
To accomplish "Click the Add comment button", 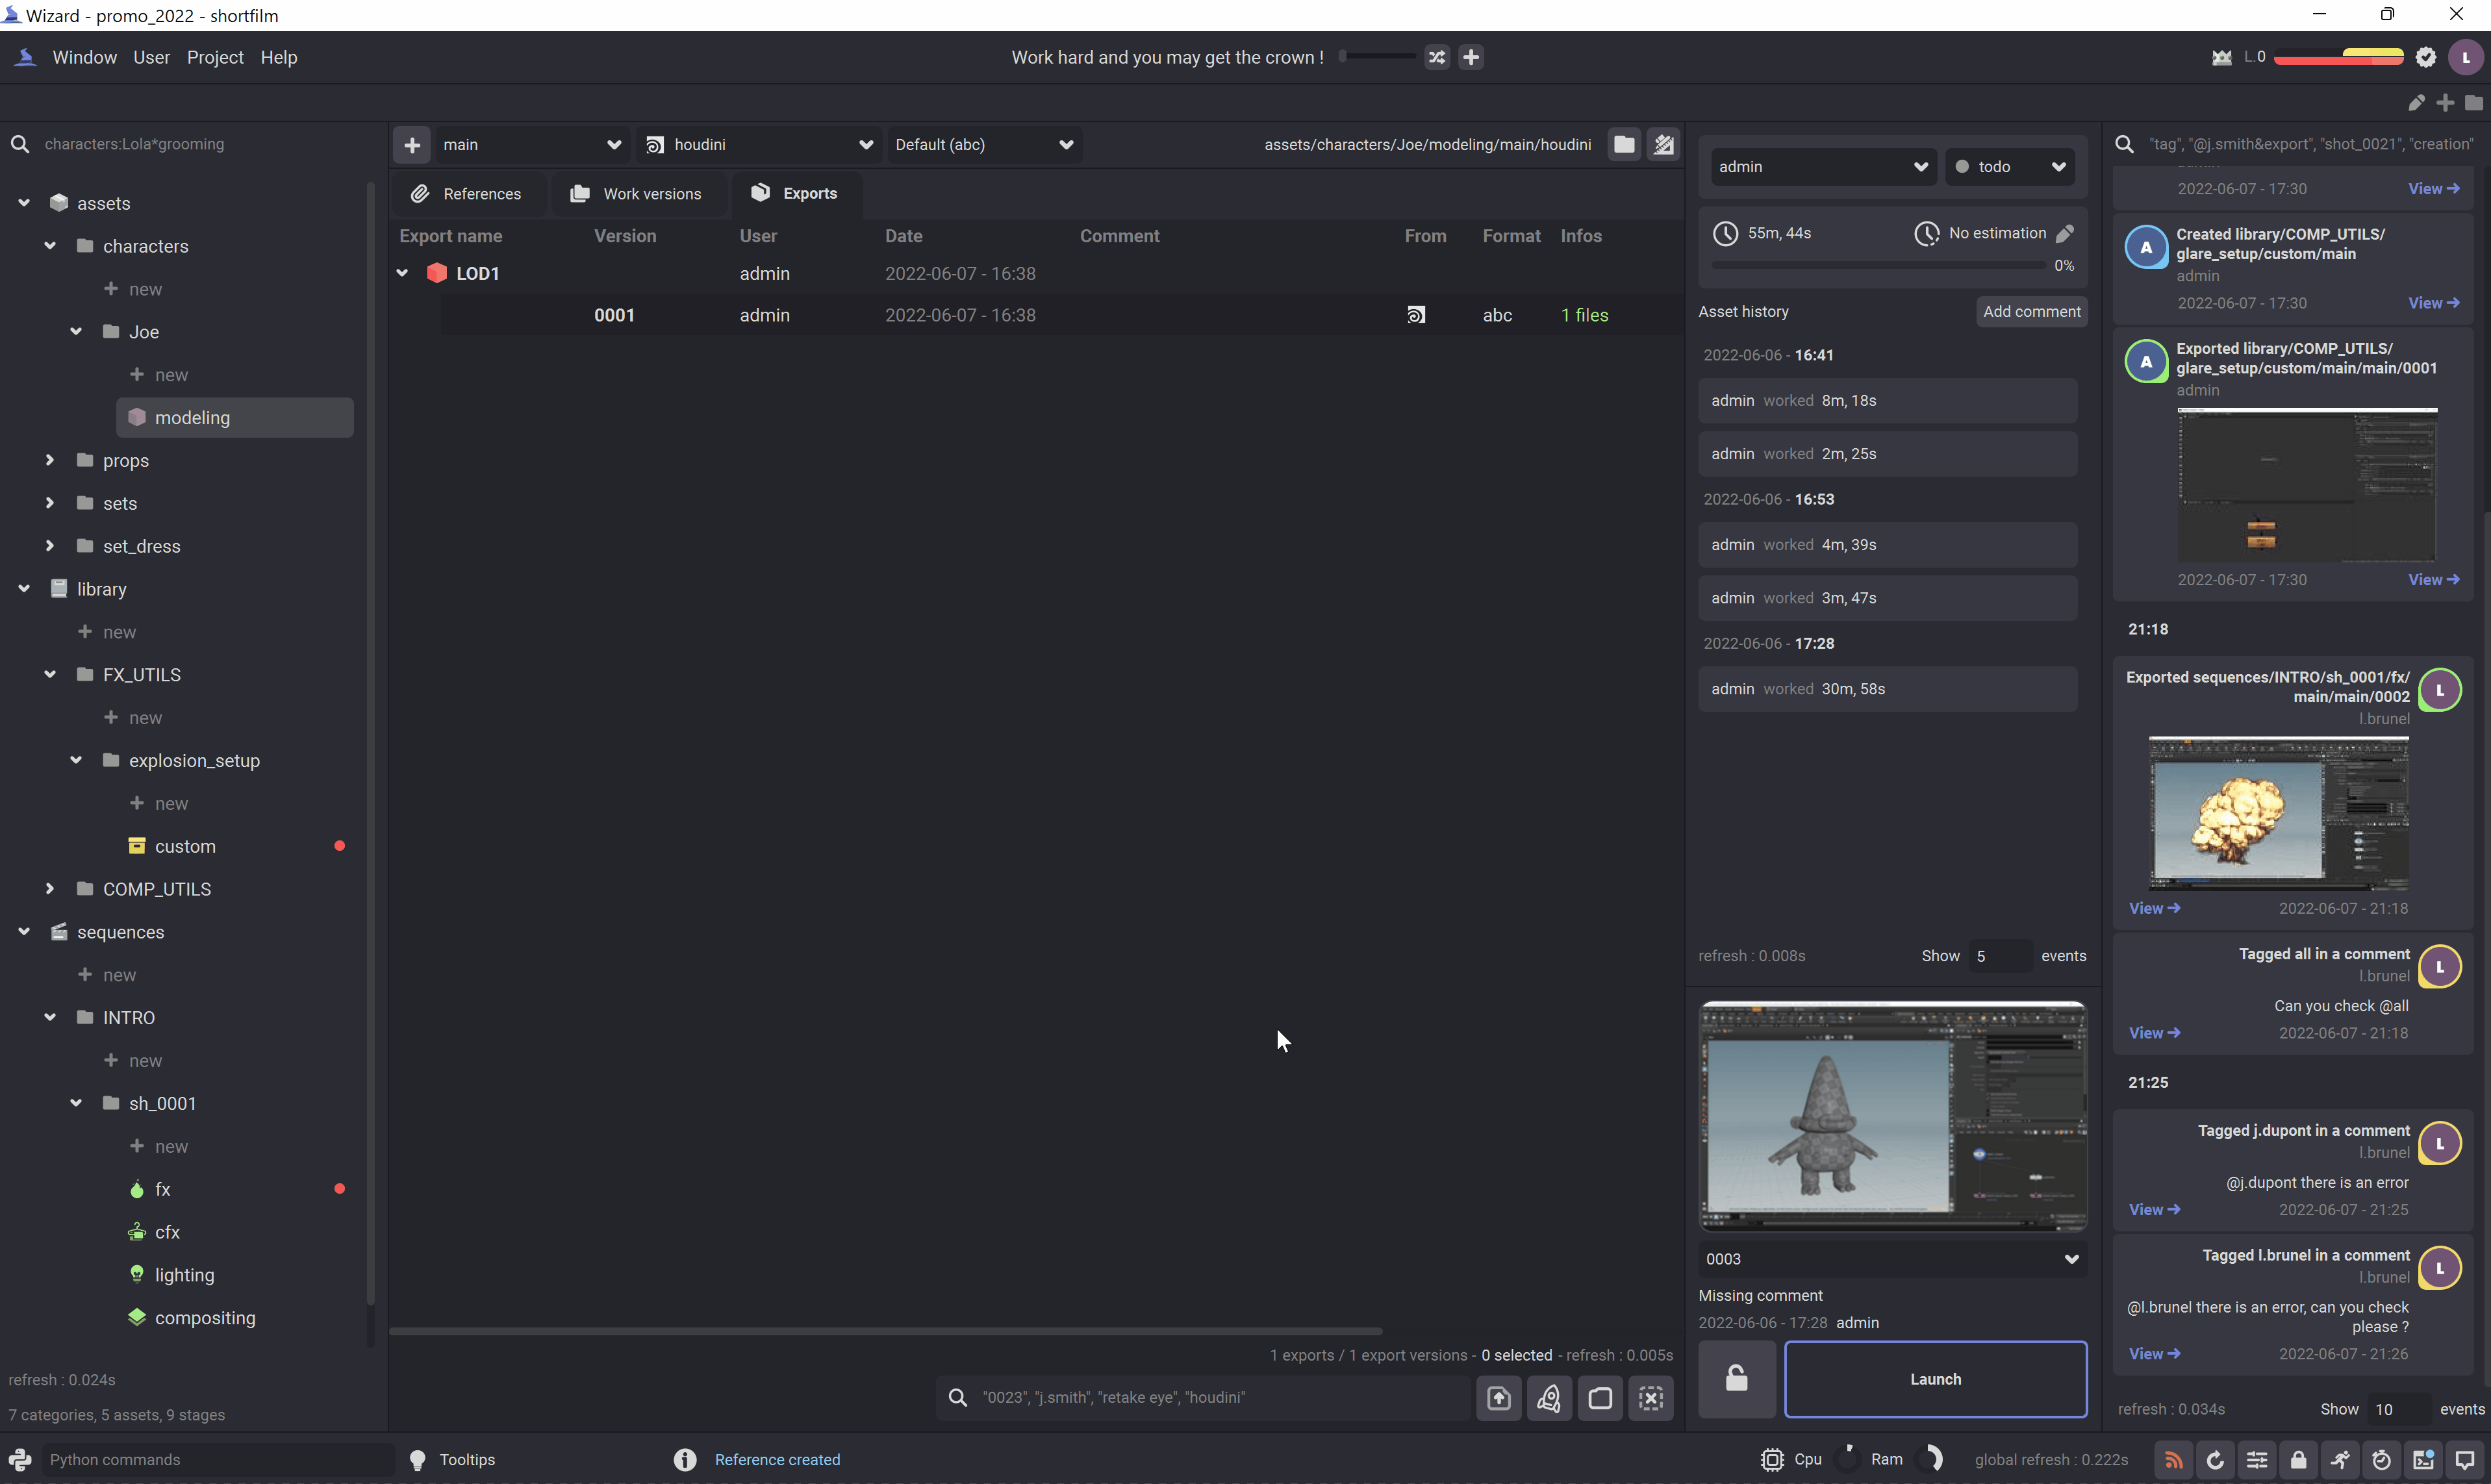I will click(2031, 311).
